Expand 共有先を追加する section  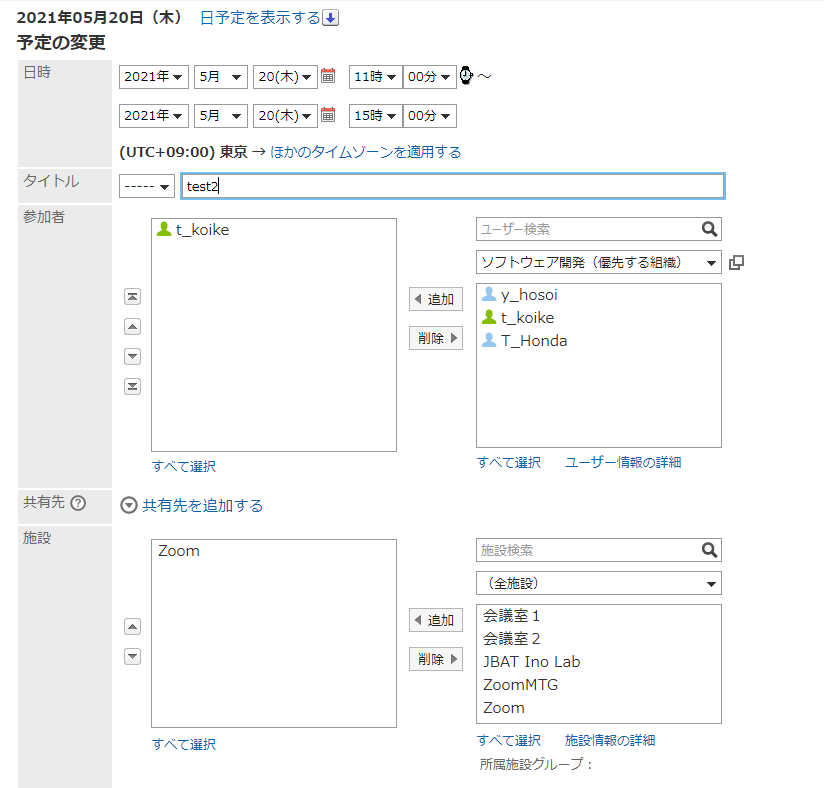[x=128, y=506]
